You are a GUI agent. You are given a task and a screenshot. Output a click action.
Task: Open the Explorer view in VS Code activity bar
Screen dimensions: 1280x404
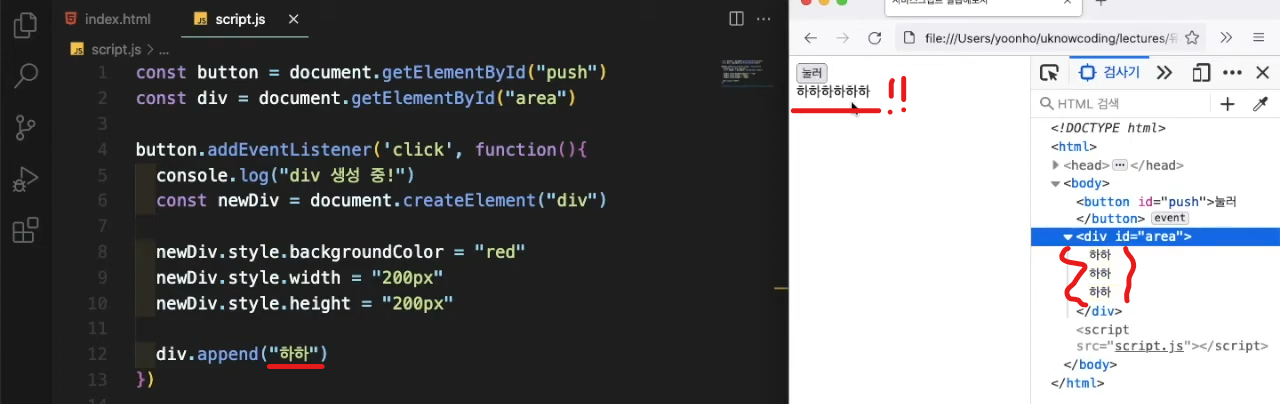coord(25,25)
